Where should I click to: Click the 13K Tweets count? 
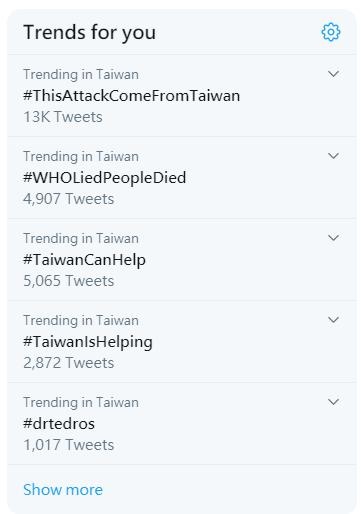(63, 117)
